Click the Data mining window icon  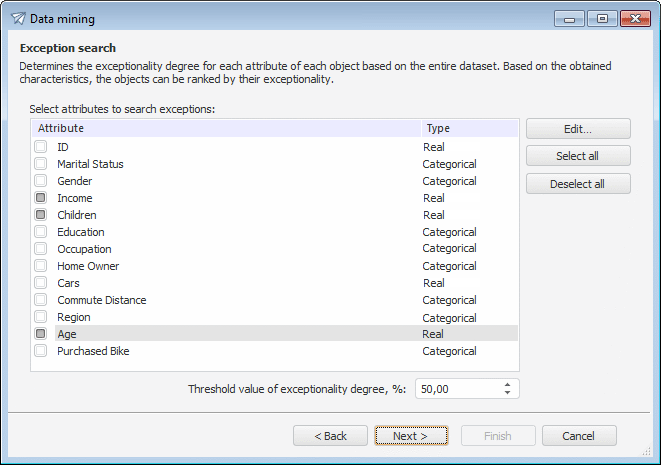click(18, 18)
